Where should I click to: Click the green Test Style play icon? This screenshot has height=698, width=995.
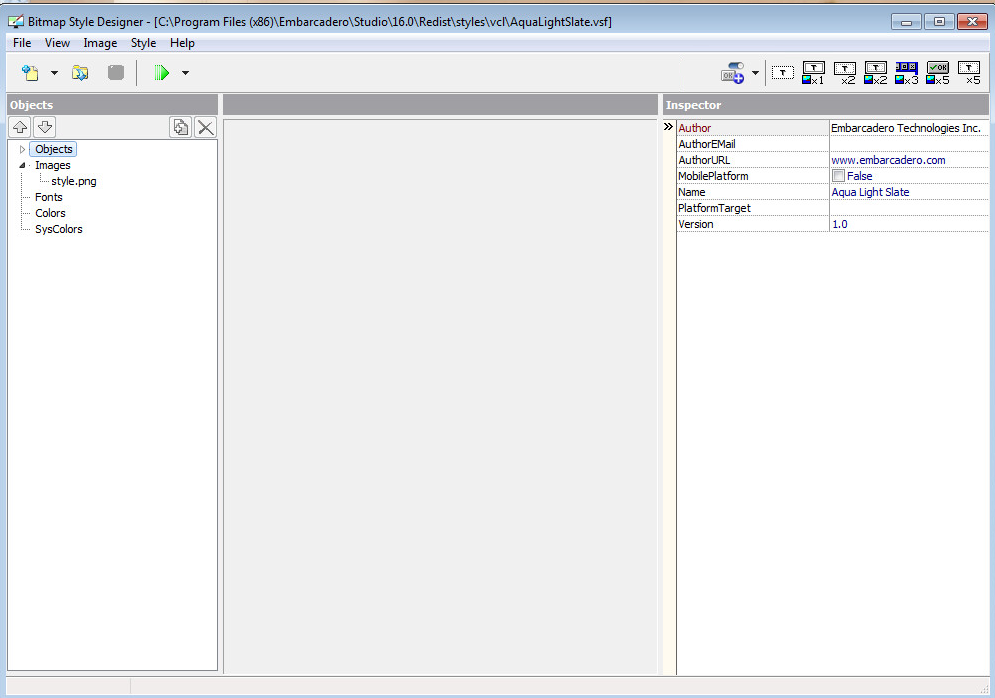point(161,73)
